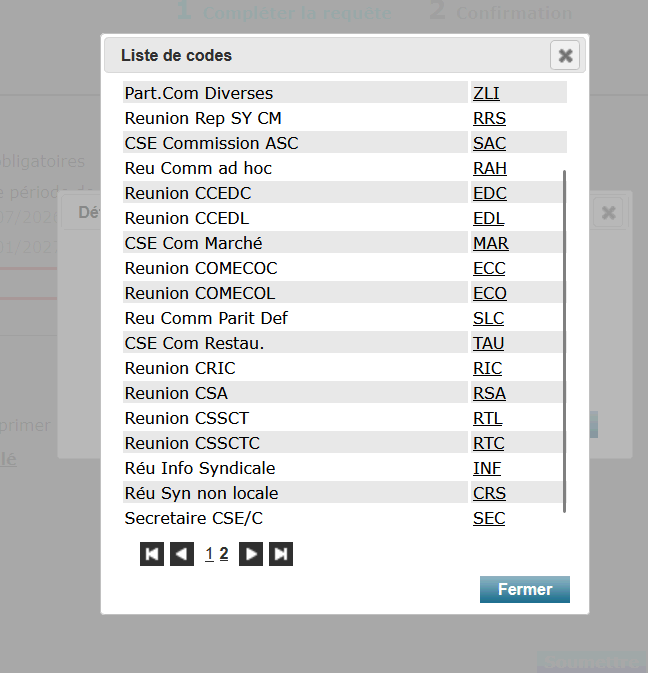Click the Reunion CSSCTC label

[192, 443]
